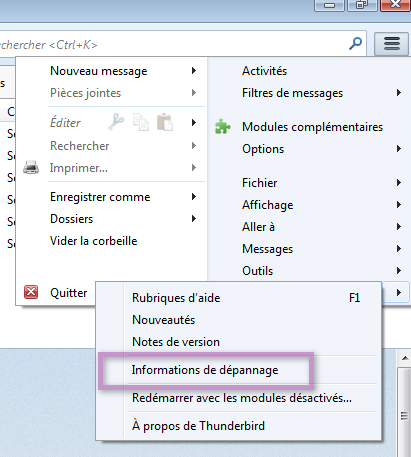The width and height of the screenshot is (411, 457).
Task: Open the hamburger application menu button
Action: click(x=392, y=44)
